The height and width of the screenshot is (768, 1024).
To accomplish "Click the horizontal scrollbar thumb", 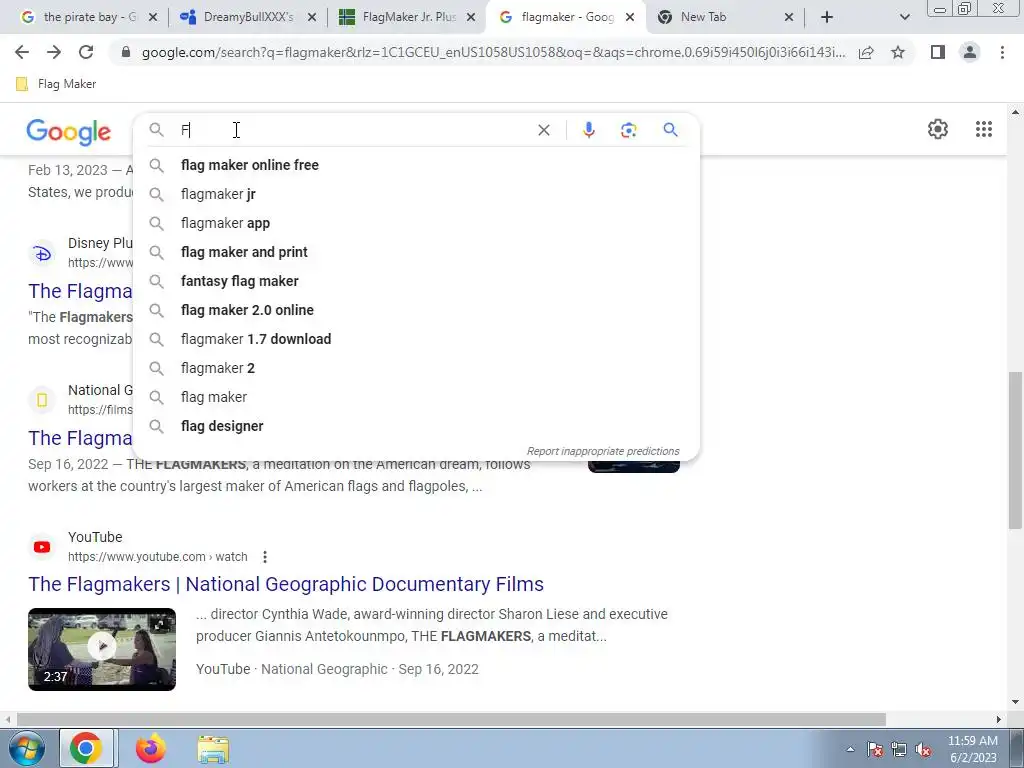I will click(x=451, y=720).
